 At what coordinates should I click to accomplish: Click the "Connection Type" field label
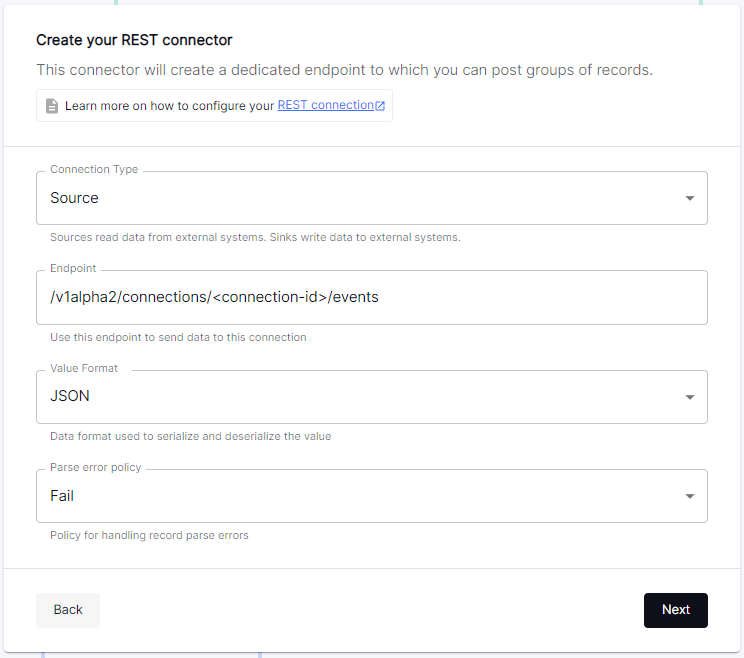click(94, 170)
